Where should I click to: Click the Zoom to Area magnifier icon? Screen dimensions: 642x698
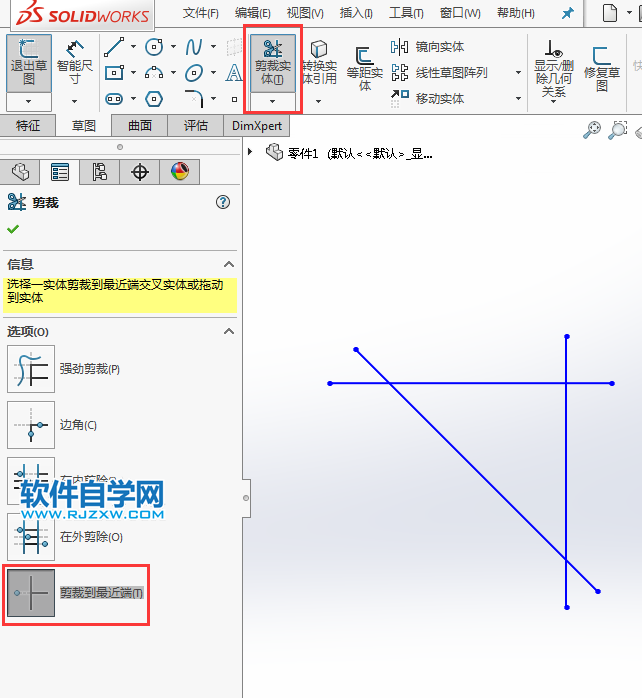click(x=618, y=130)
